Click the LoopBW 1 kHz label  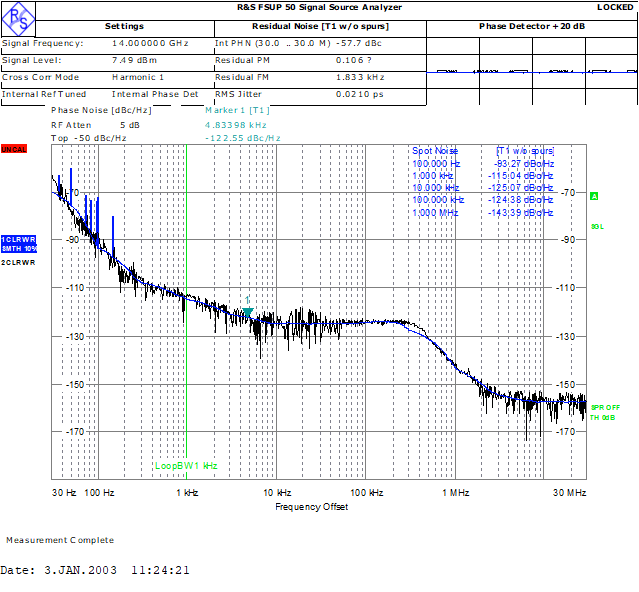(186, 466)
